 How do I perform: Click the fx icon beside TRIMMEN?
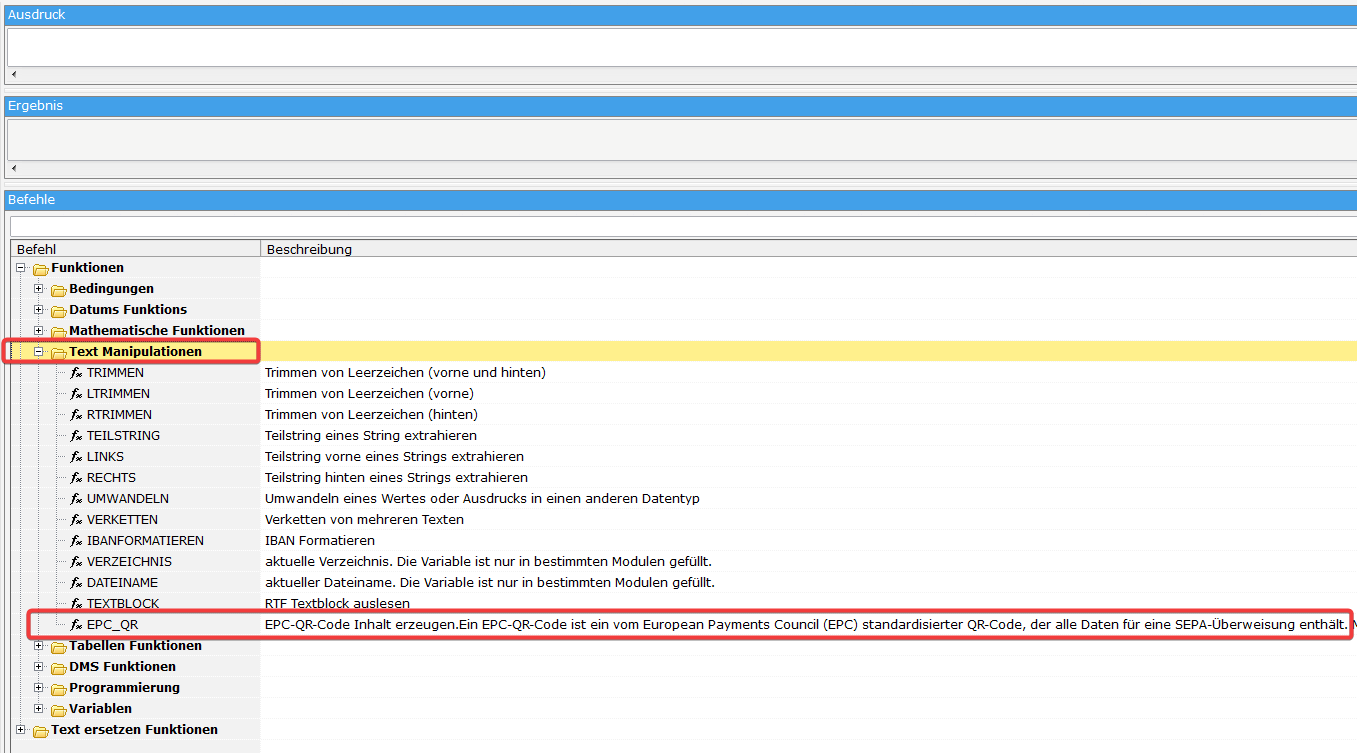pyautogui.click(x=76, y=373)
